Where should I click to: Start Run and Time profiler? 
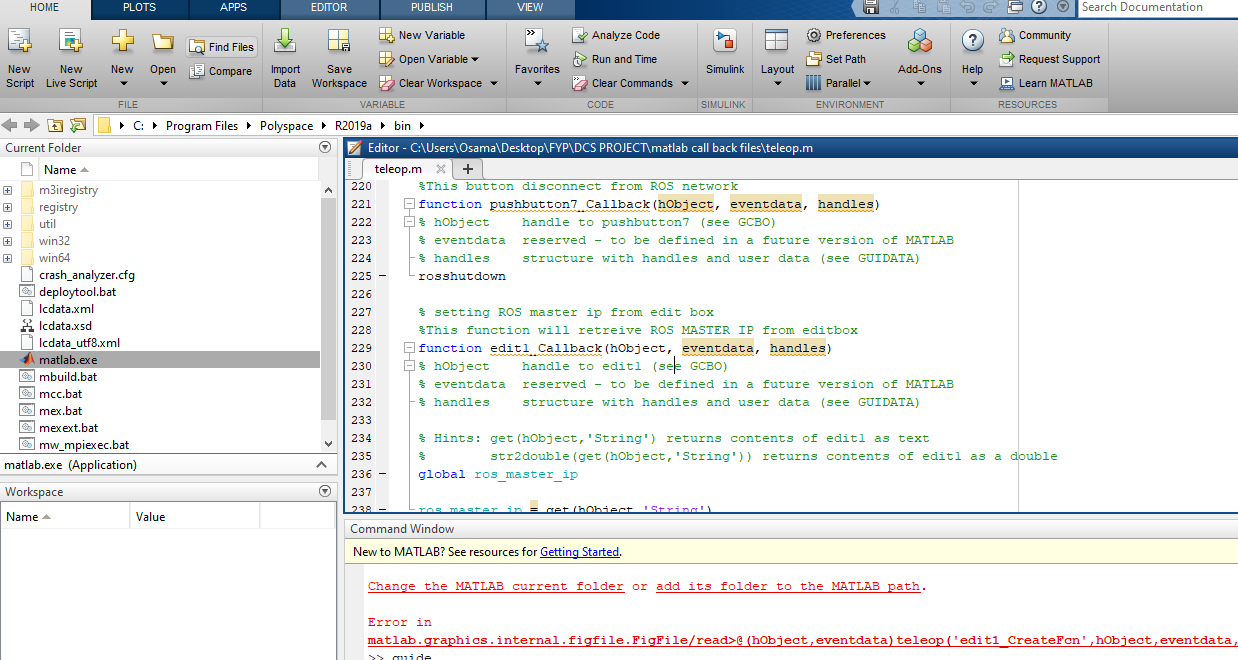(x=615, y=59)
